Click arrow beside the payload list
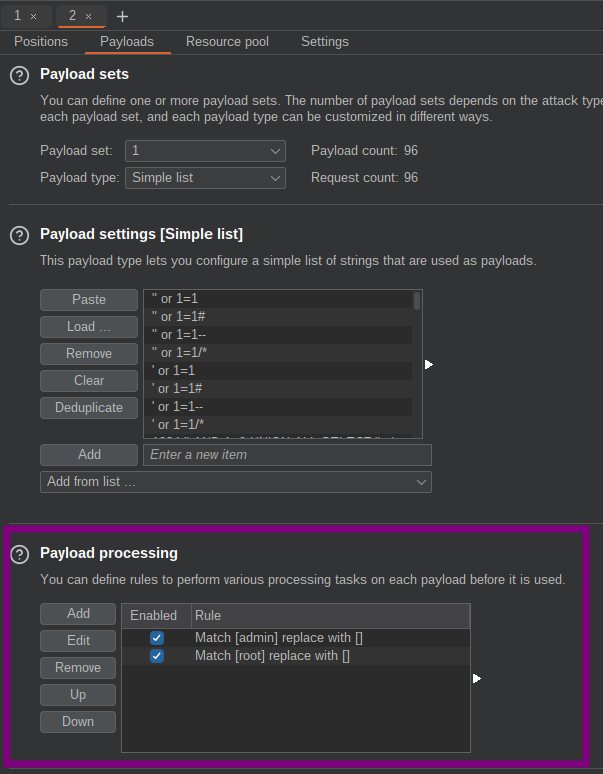 [x=428, y=364]
